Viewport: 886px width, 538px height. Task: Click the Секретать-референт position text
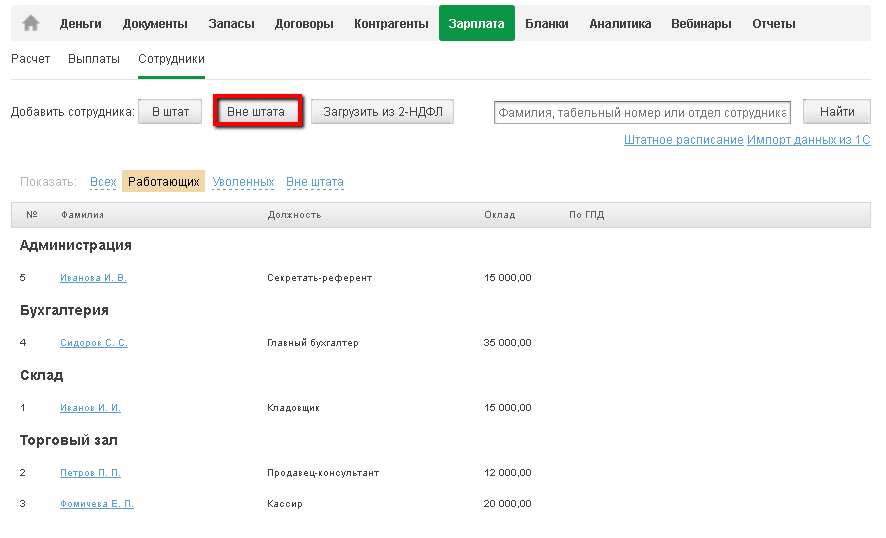tap(320, 277)
